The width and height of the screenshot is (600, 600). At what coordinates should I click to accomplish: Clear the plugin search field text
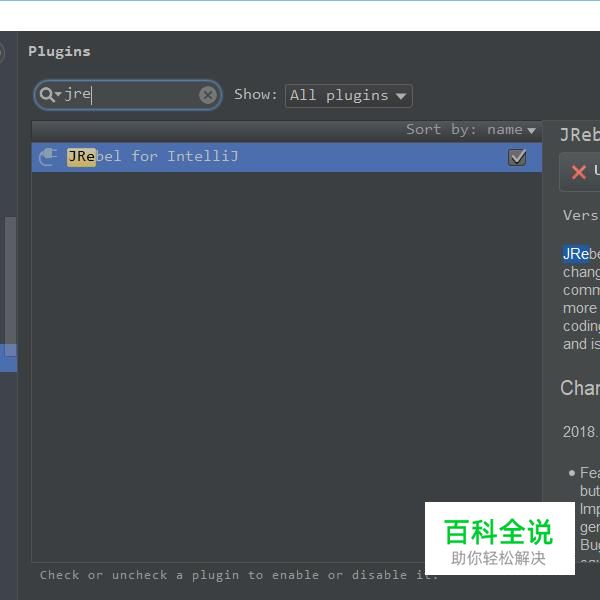208,95
